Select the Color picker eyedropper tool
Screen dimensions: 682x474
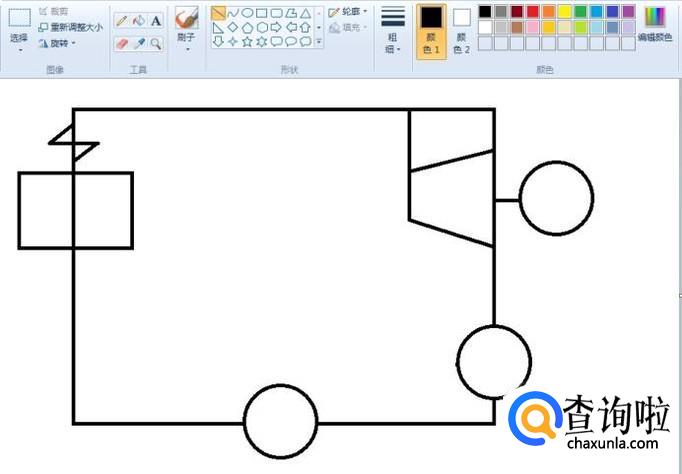pyautogui.click(x=139, y=43)
